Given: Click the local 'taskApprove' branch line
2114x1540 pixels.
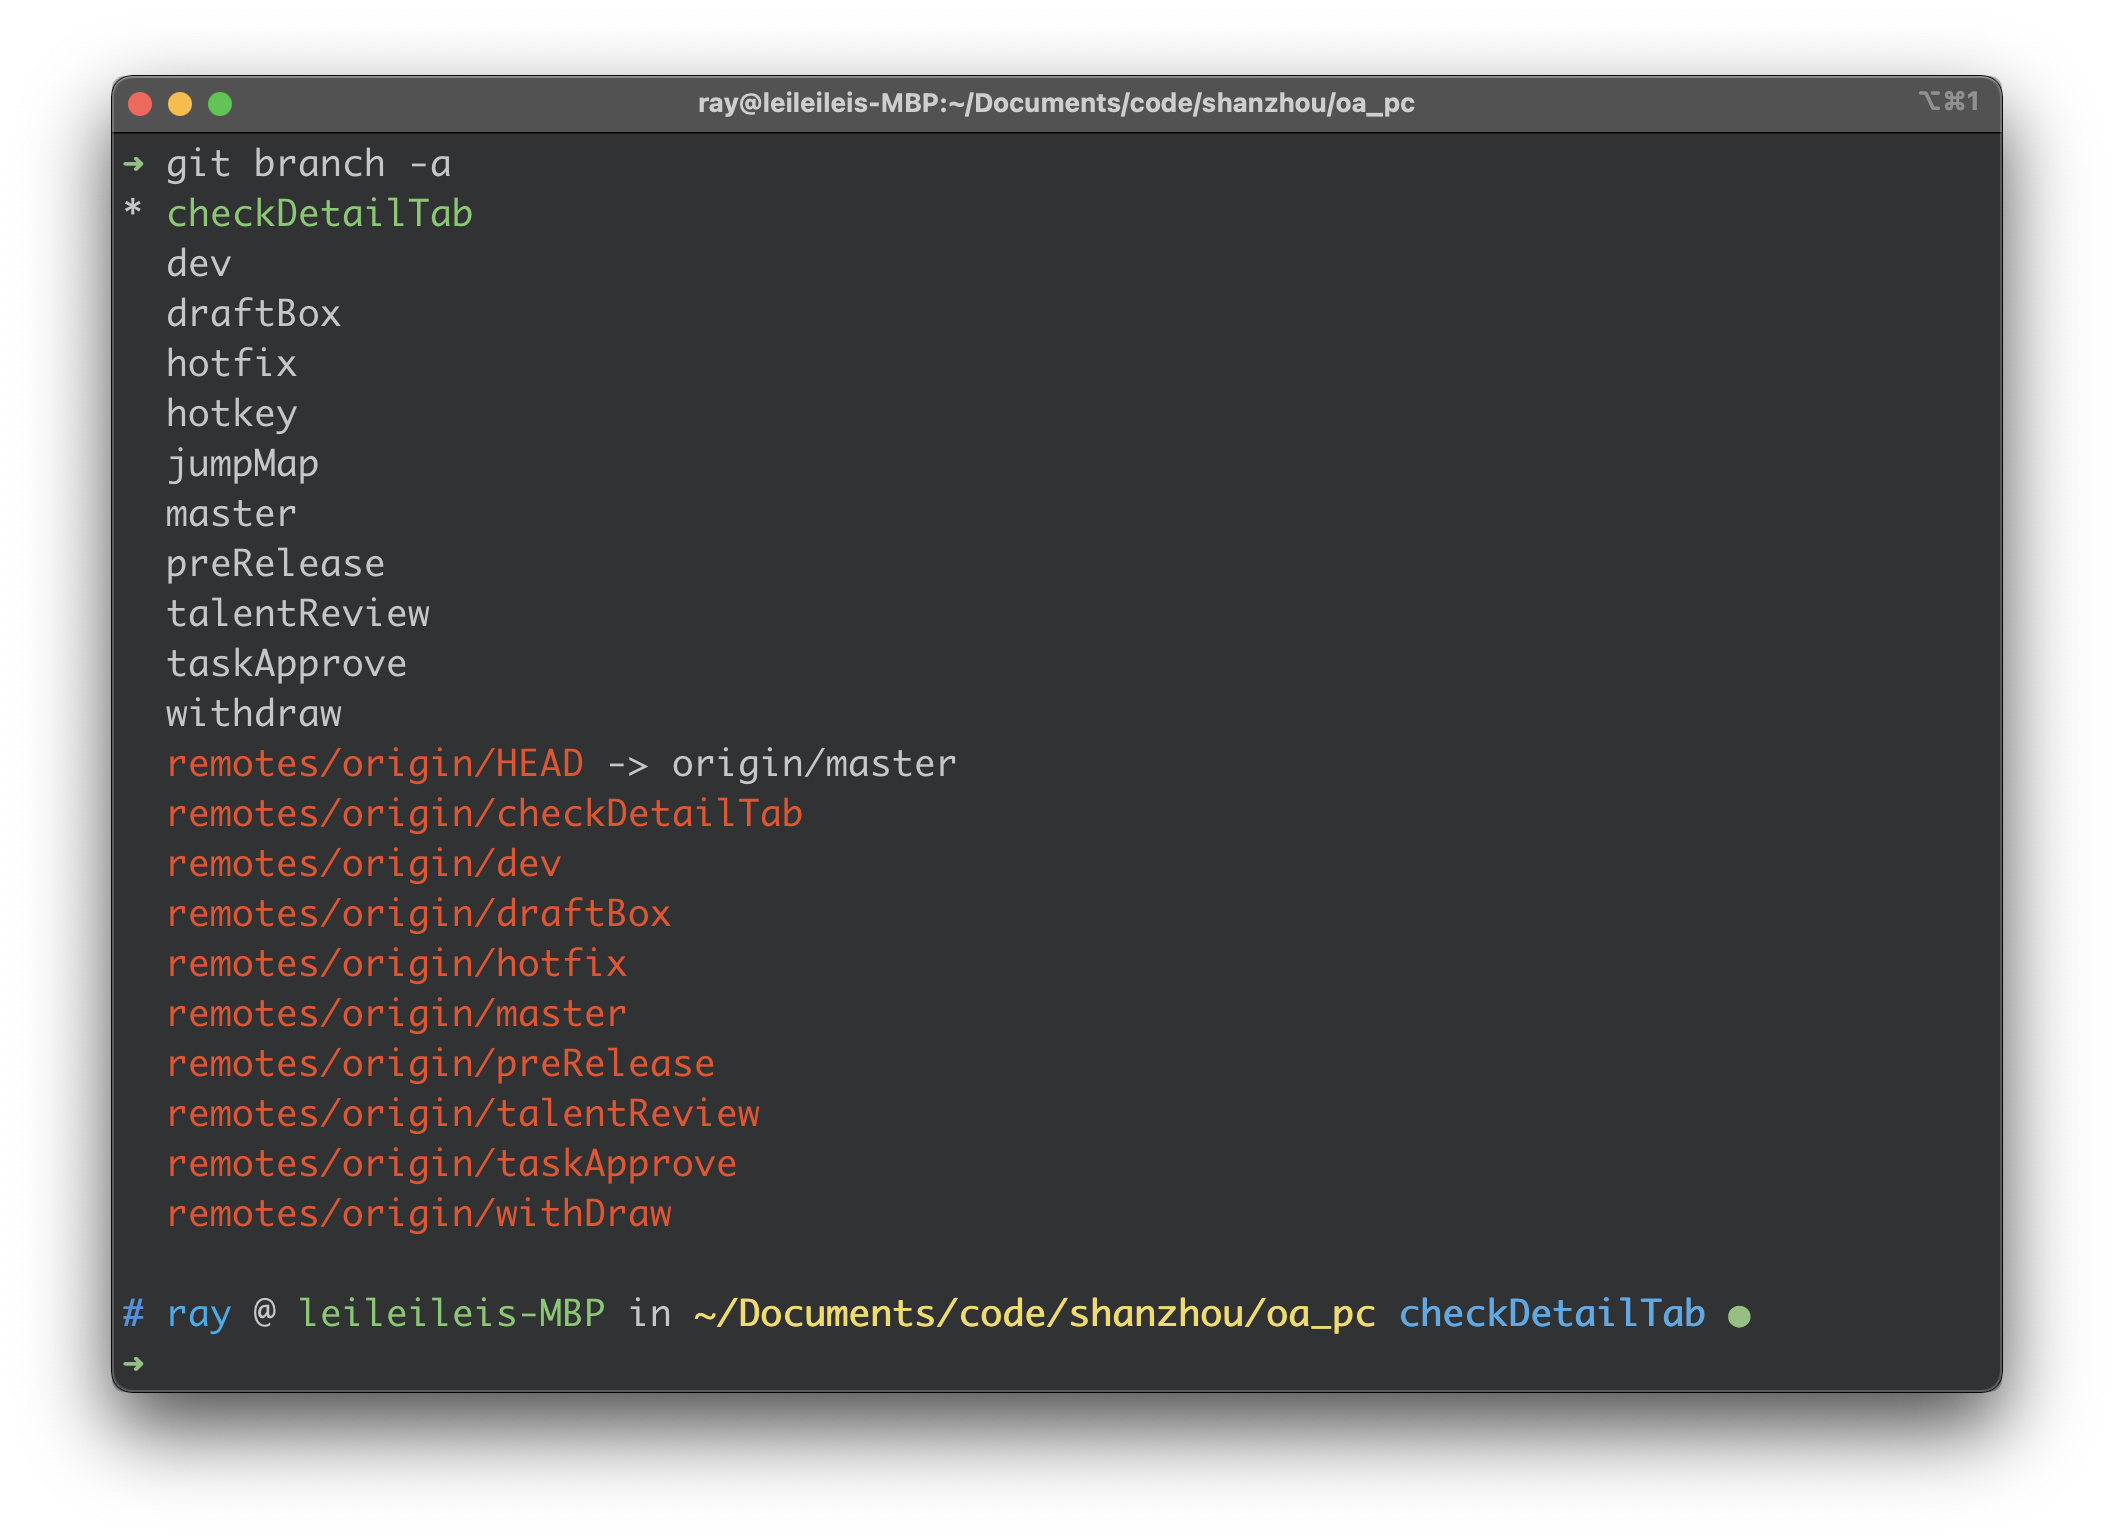Looking at the screenshot, I should click(286, 665).
